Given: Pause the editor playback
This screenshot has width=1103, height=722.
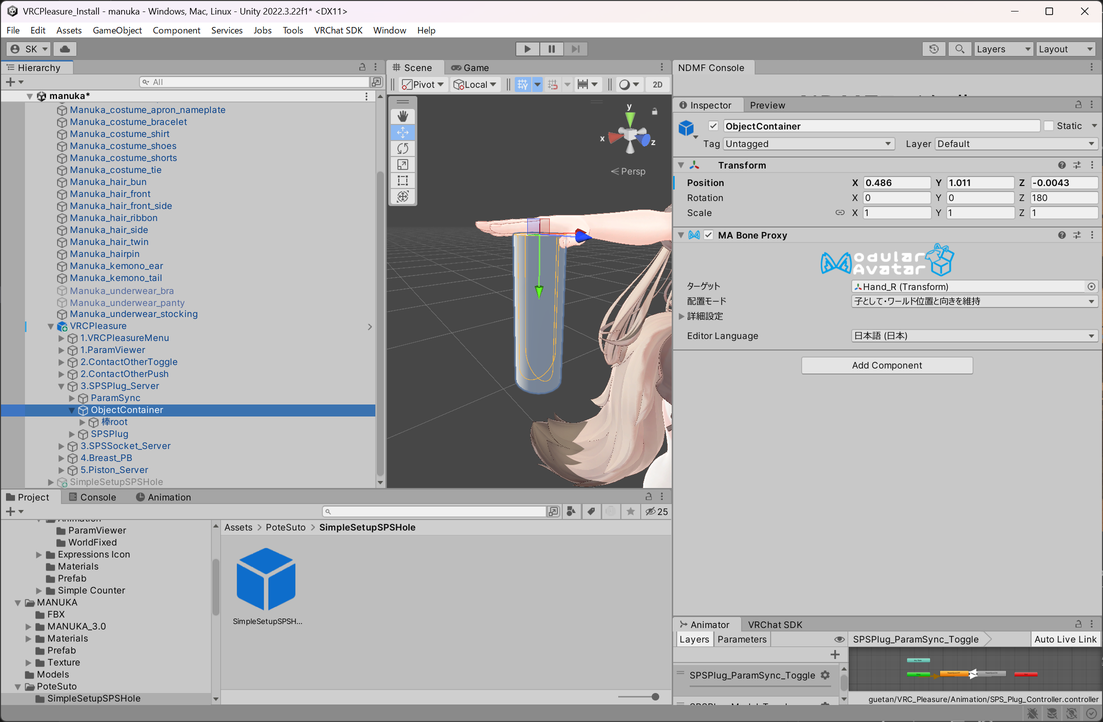Looking at the screenshot, I should [552, 49].
